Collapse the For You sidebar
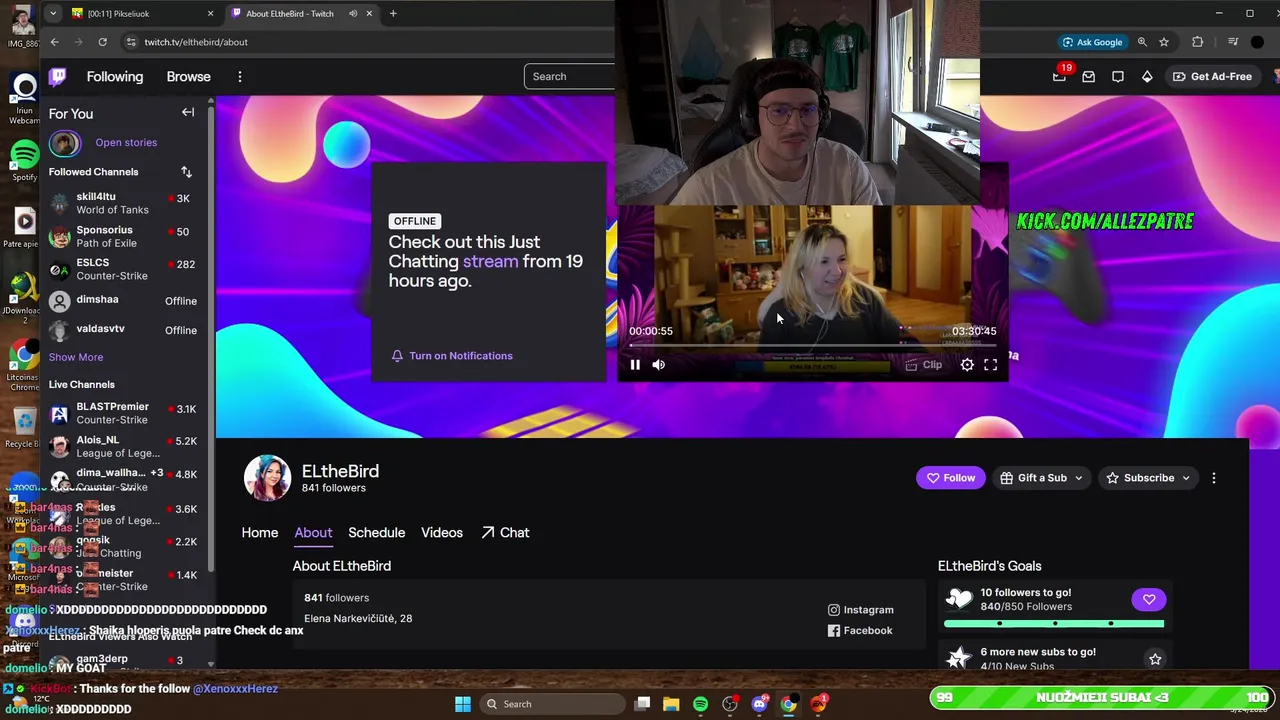 pos(188,112)
